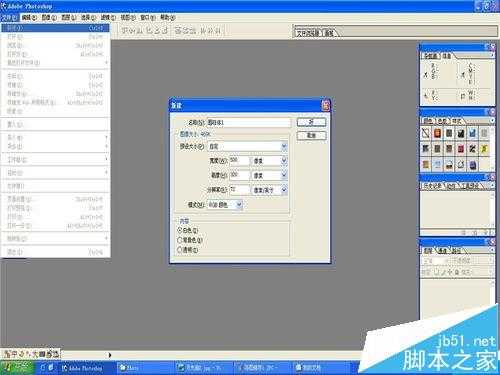Open the History panel flyout menu arrow
The image size is (500, 375).
tap(492, 185)
